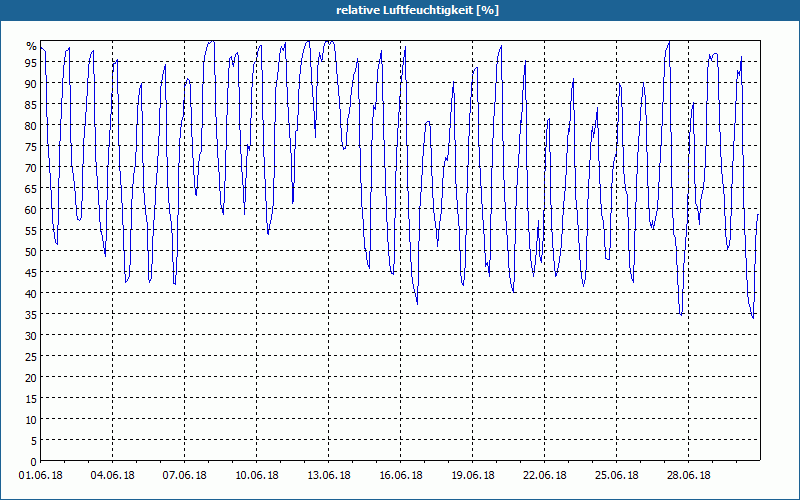Select the 10 y-axis label
The image size is (800, 500).
[32, 419]
